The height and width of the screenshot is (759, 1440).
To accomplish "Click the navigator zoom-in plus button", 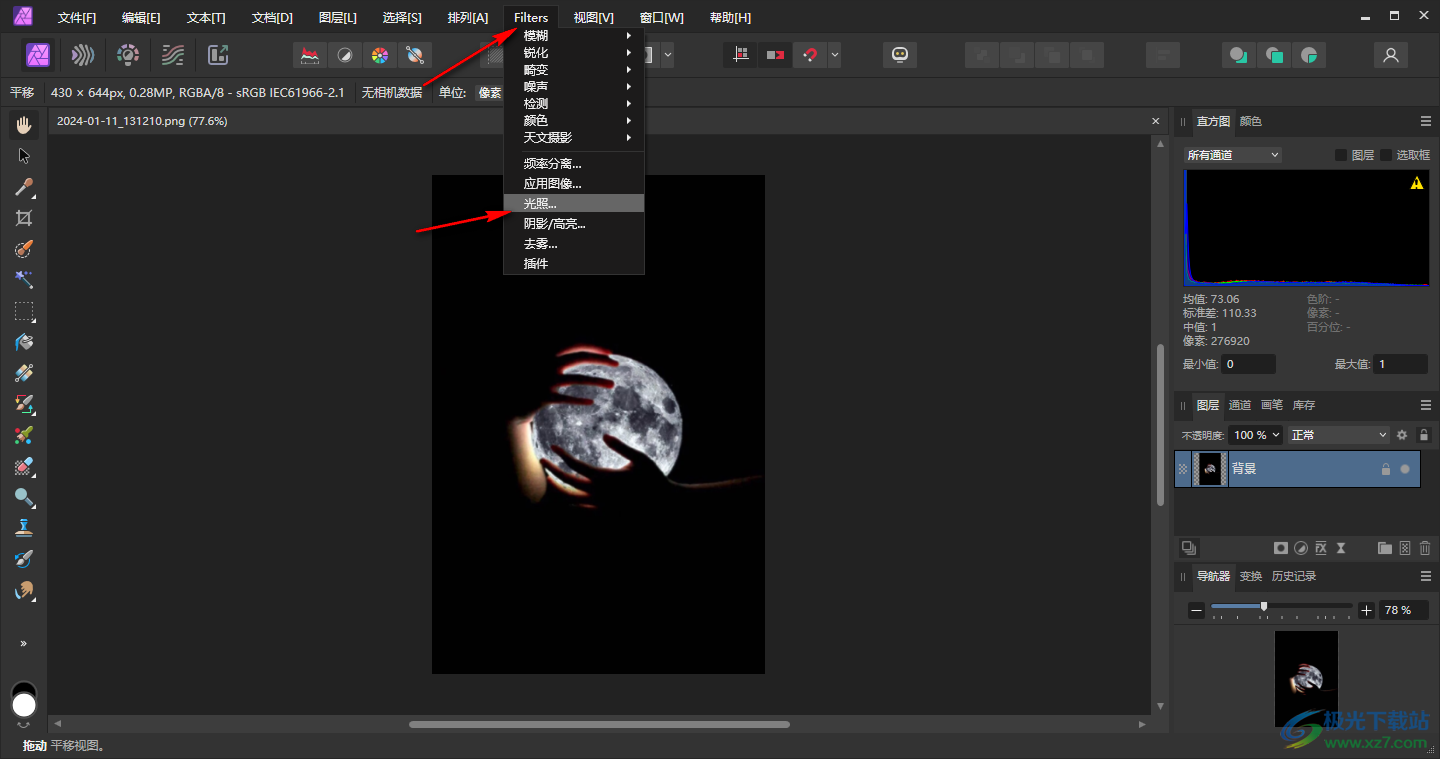I will point(1367,610).
